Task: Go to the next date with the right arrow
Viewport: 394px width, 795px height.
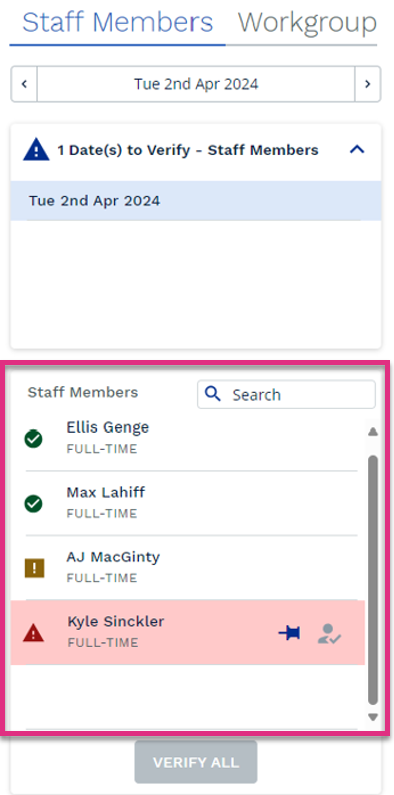Action: tap(368, 84)
